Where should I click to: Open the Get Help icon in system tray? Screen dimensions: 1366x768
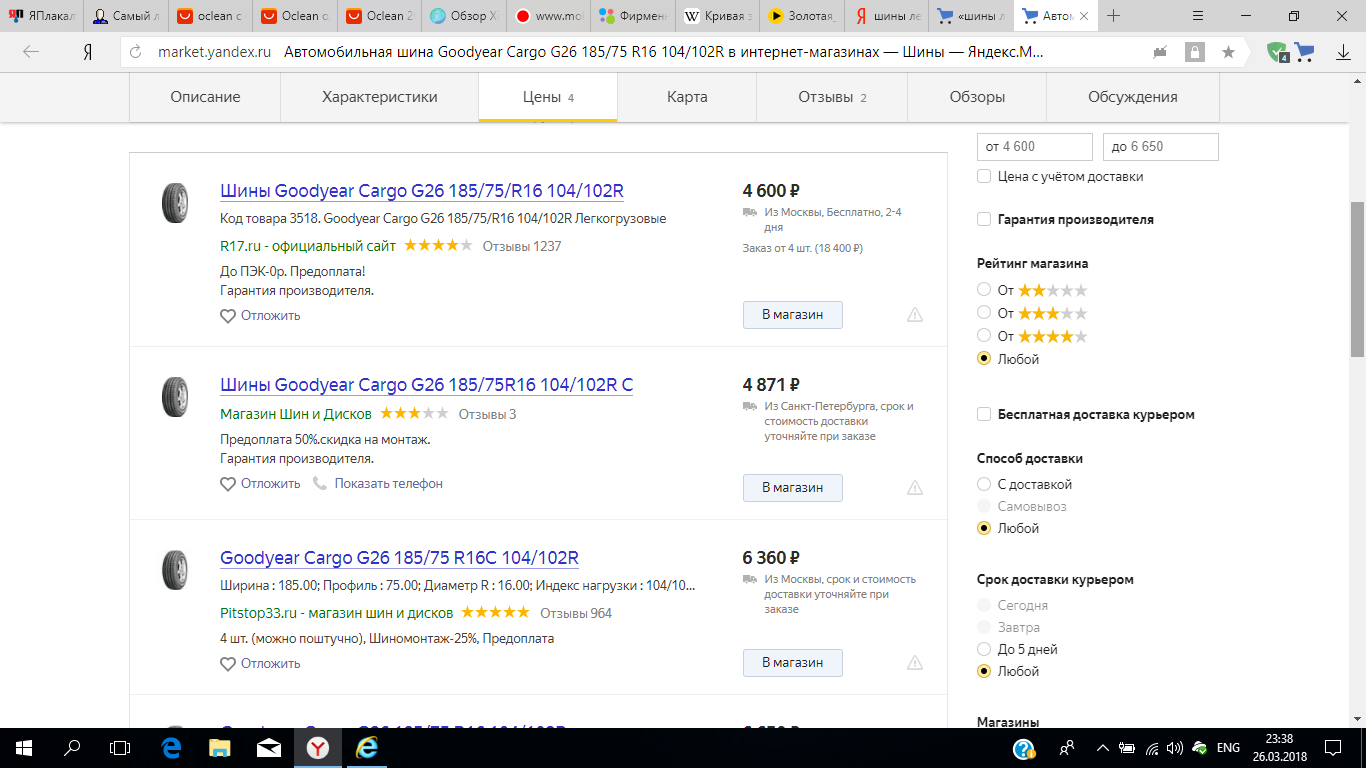[x=1024, y=748]
